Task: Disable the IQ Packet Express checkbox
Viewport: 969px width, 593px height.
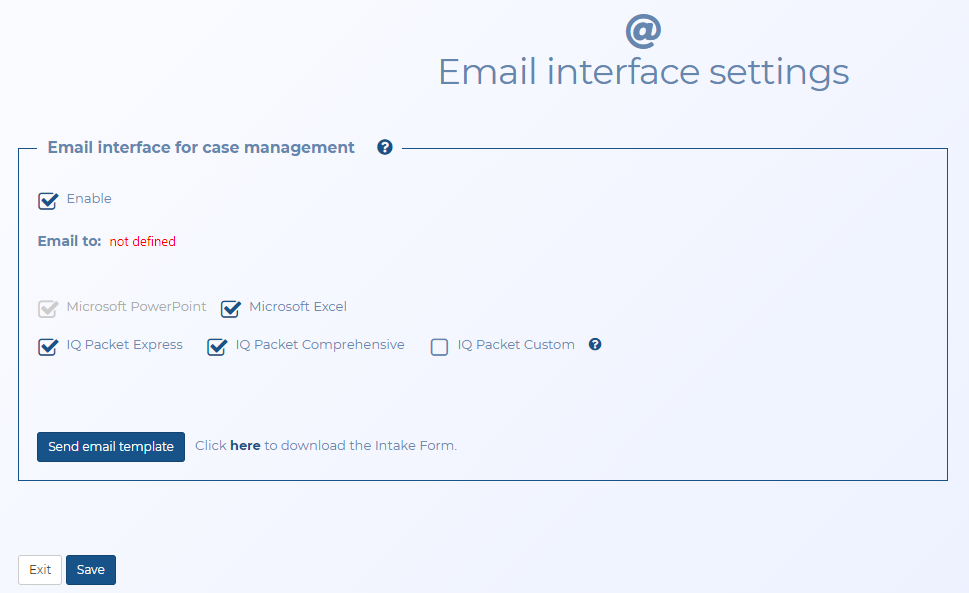Action: click(x=47, y=347)
